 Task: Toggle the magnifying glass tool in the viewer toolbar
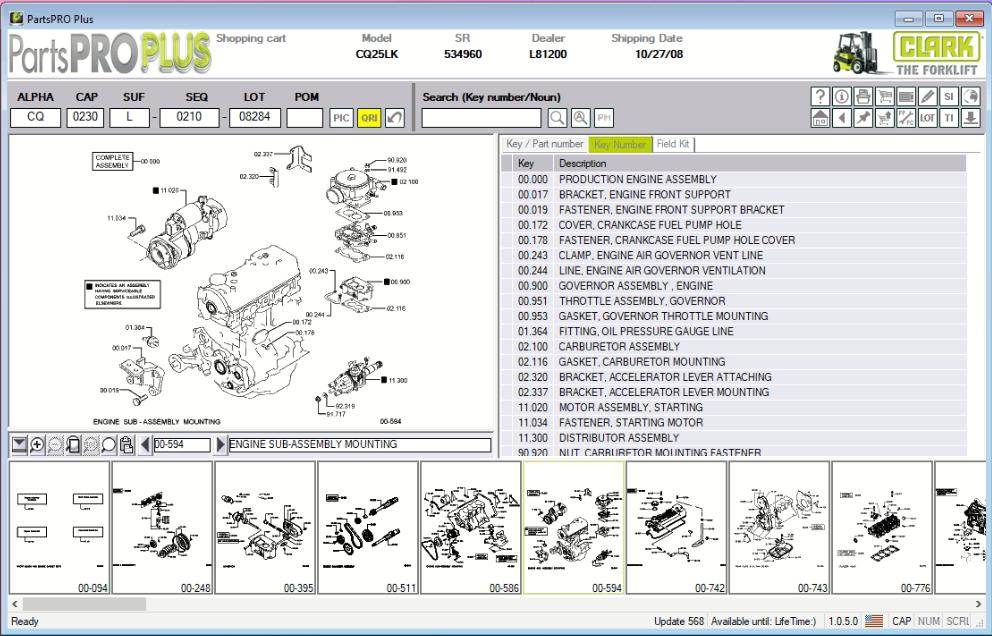tap(108, 444)
